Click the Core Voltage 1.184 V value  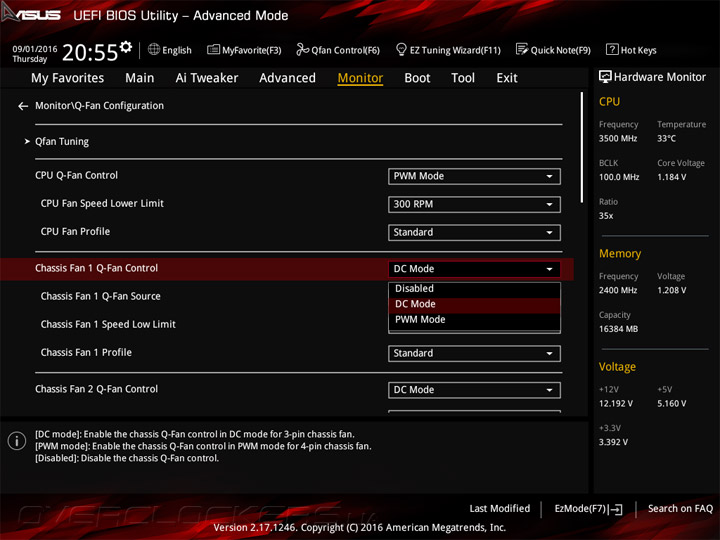[x=671, y=177]
